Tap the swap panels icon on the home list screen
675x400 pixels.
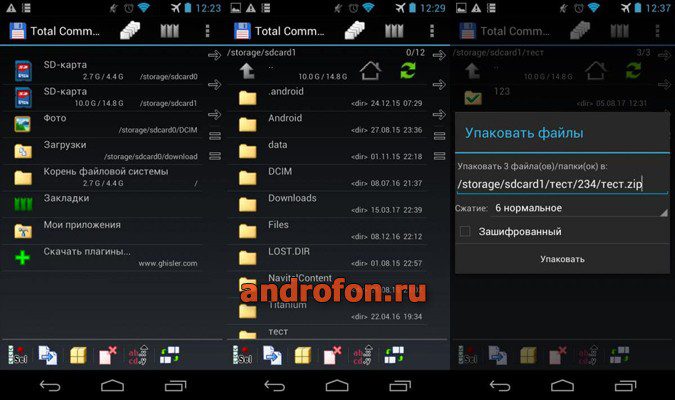[169, 355]
